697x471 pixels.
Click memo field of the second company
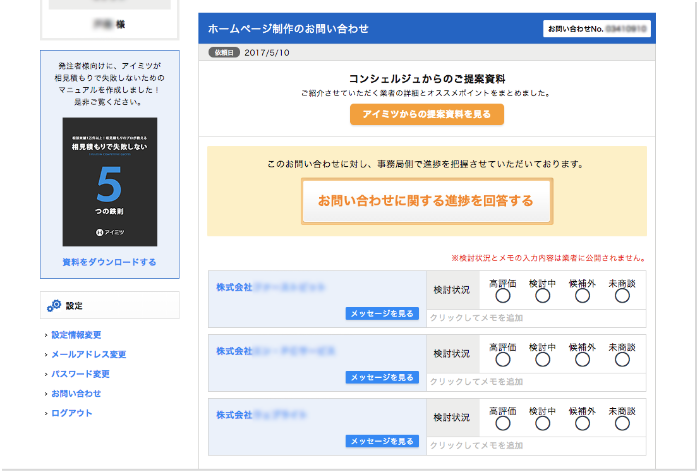click(536, 382)
